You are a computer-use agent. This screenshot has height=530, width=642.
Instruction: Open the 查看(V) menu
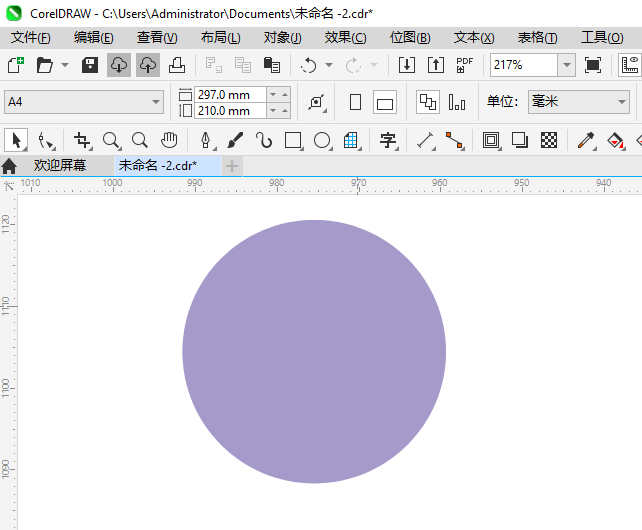click(x=157, y=38)
